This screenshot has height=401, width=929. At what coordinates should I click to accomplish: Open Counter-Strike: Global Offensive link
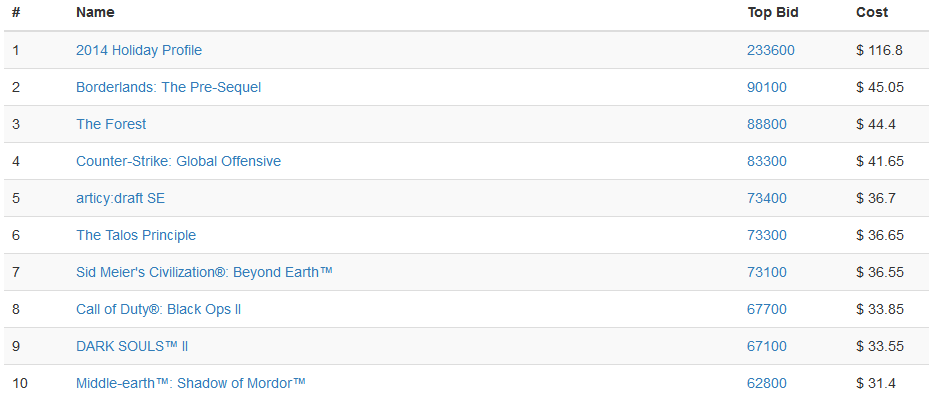pos(178,161)
